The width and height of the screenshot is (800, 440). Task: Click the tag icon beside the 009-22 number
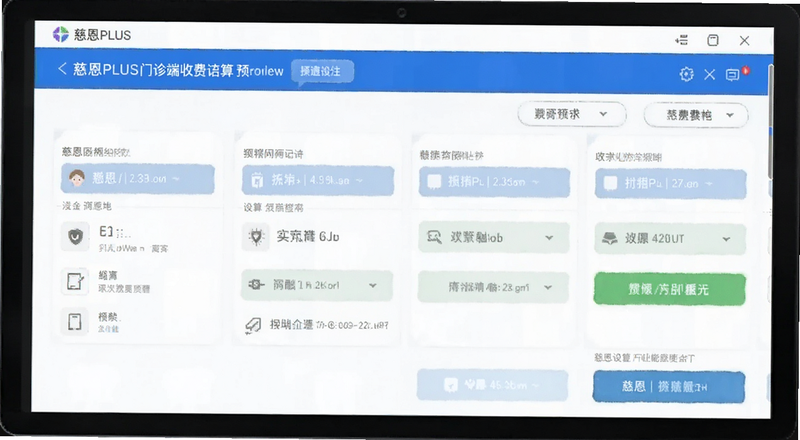(x=254, y=325)
